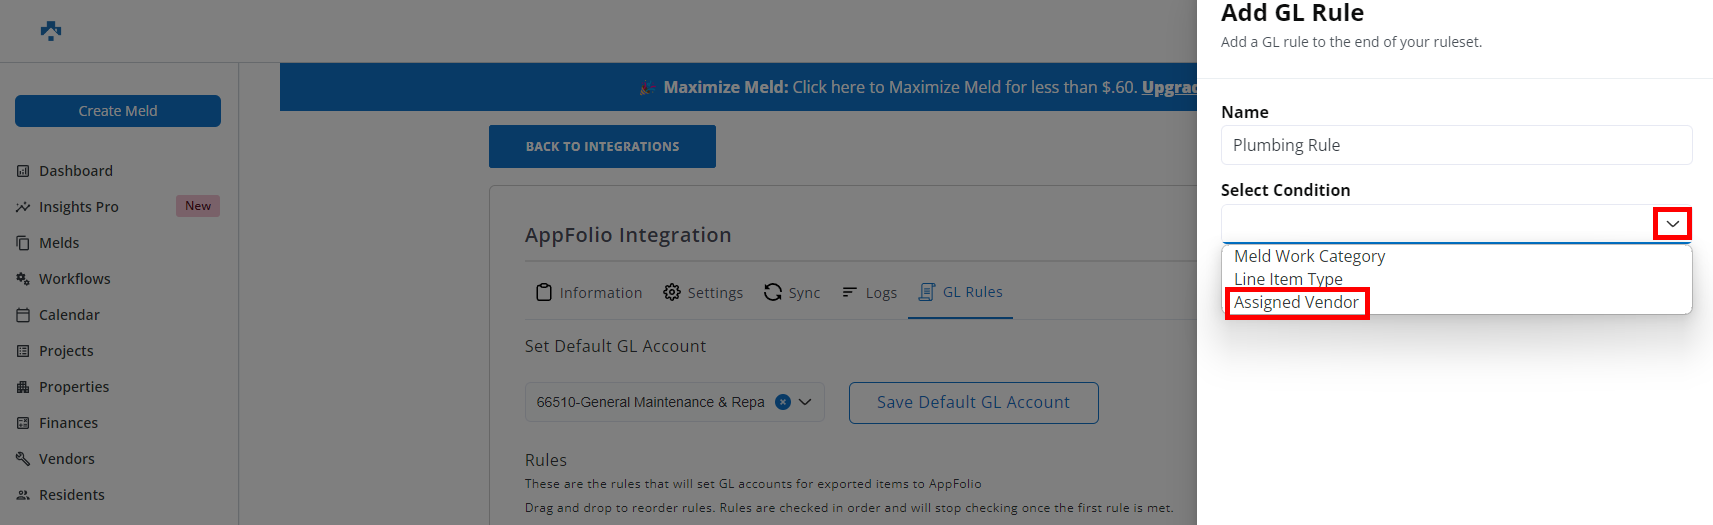Switch to the Settings tab
The height and width of the screenshot is (525, 1713).
(x=703, y=292)
